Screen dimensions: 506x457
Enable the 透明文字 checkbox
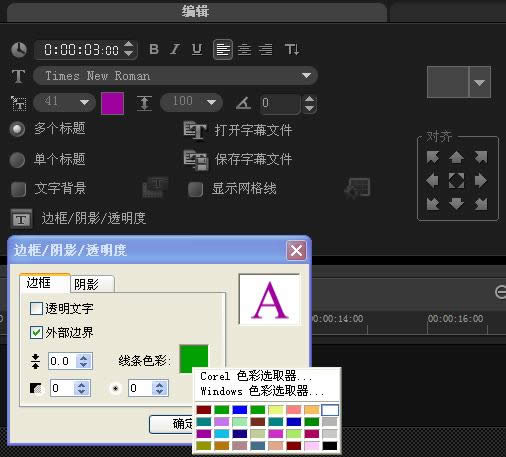tap(36, 308)
